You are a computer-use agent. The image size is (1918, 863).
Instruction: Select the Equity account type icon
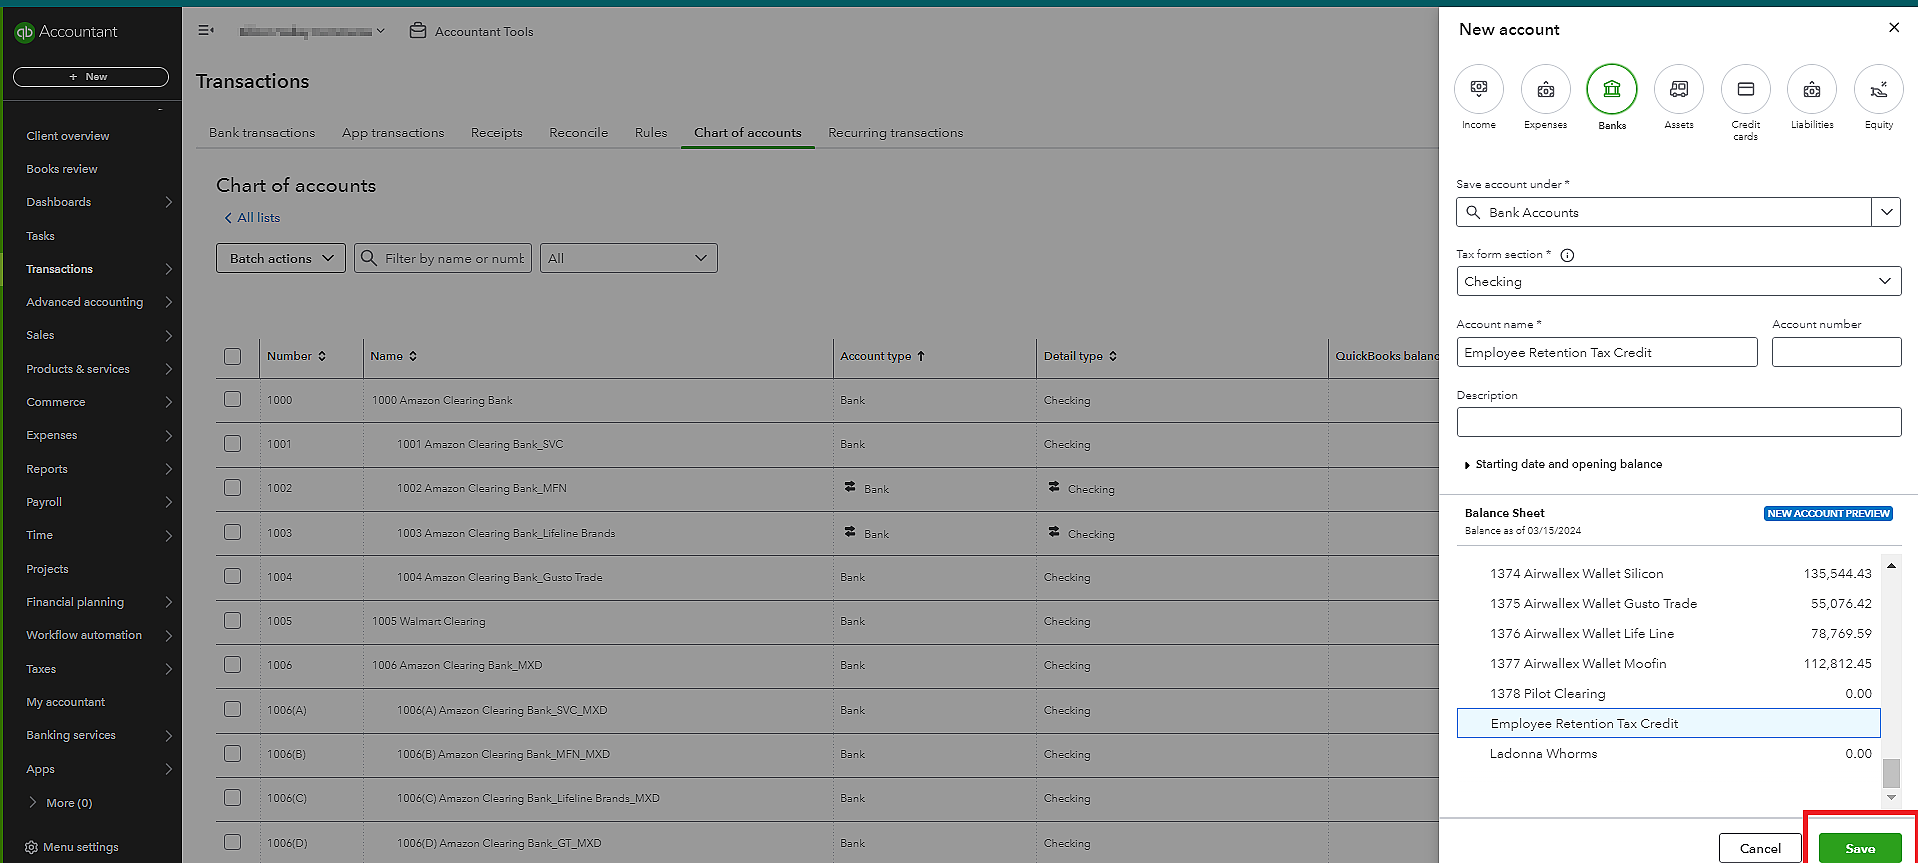pyautogui.click(x=1878, y=89)
